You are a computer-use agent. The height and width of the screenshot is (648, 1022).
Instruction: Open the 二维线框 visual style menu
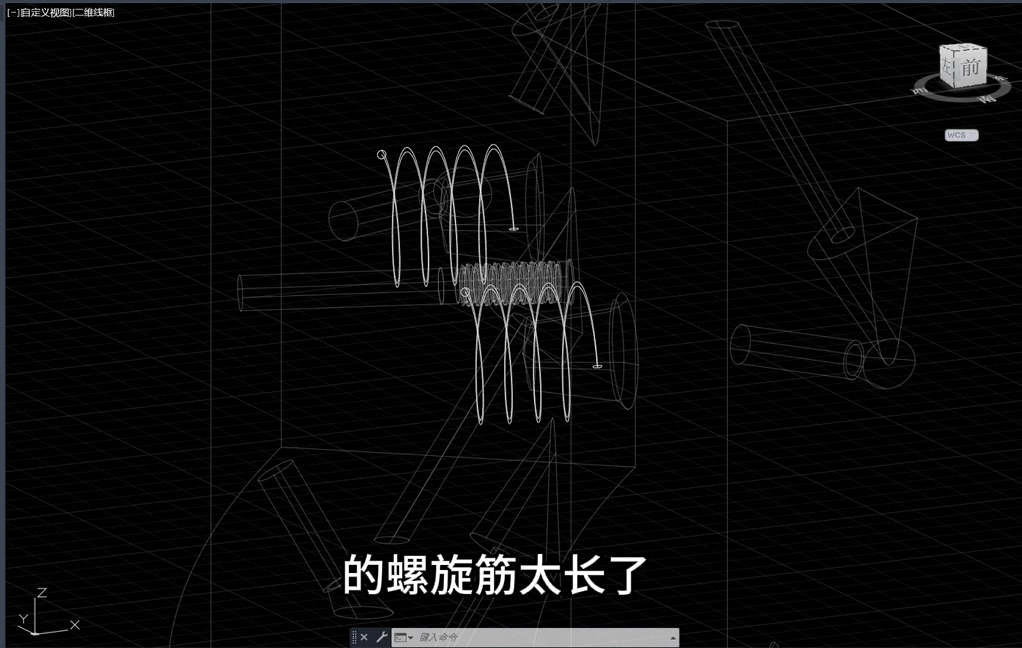tap(94, 12)
